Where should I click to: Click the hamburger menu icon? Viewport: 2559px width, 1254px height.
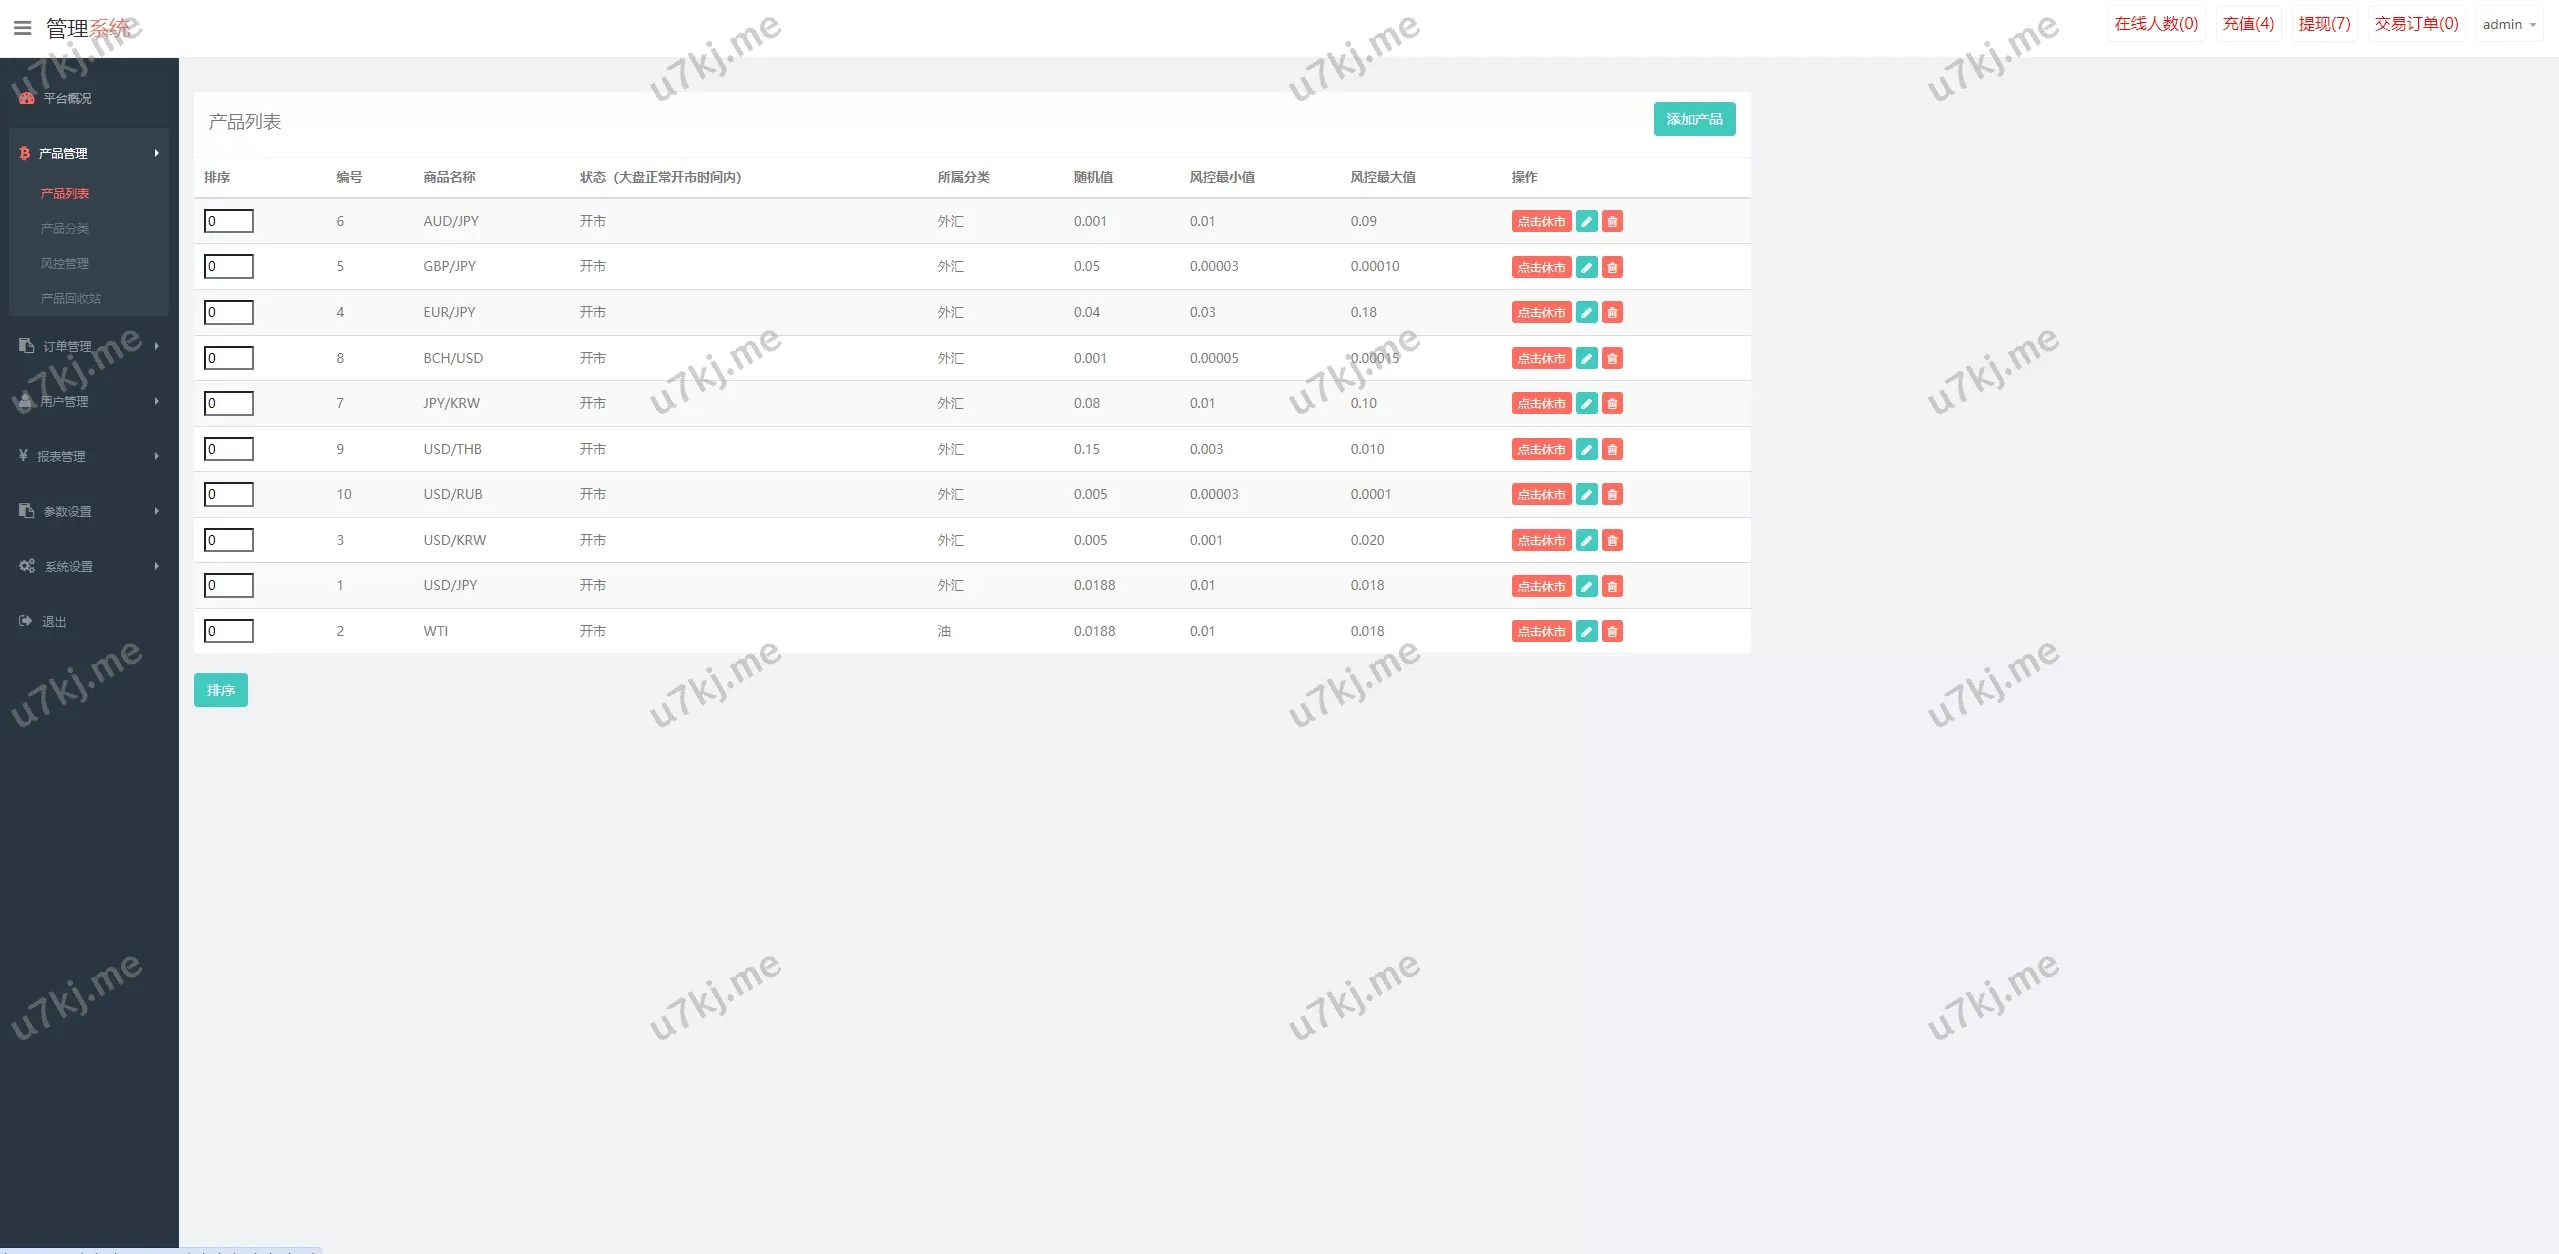pos(22,28)
